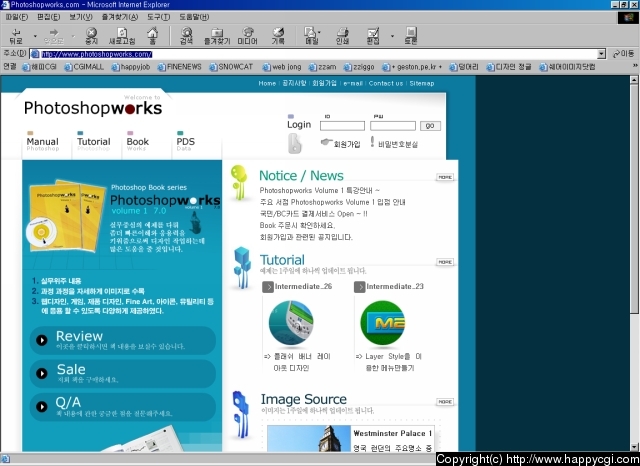Click the Contact us header link
The width and height of the screenshot is (640, 466).
point(386,83)
